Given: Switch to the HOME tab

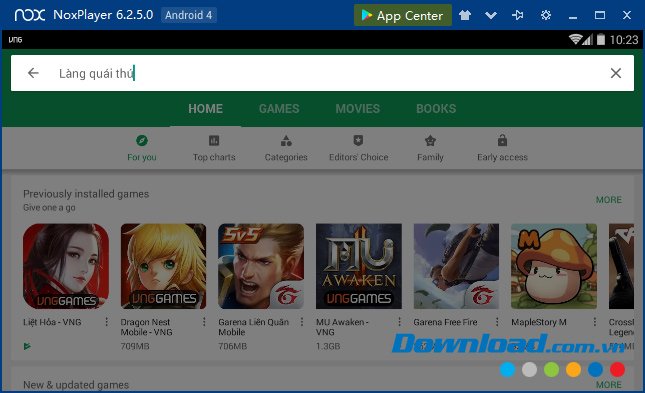Looking at the screenshot, I should tap(205, 109).
